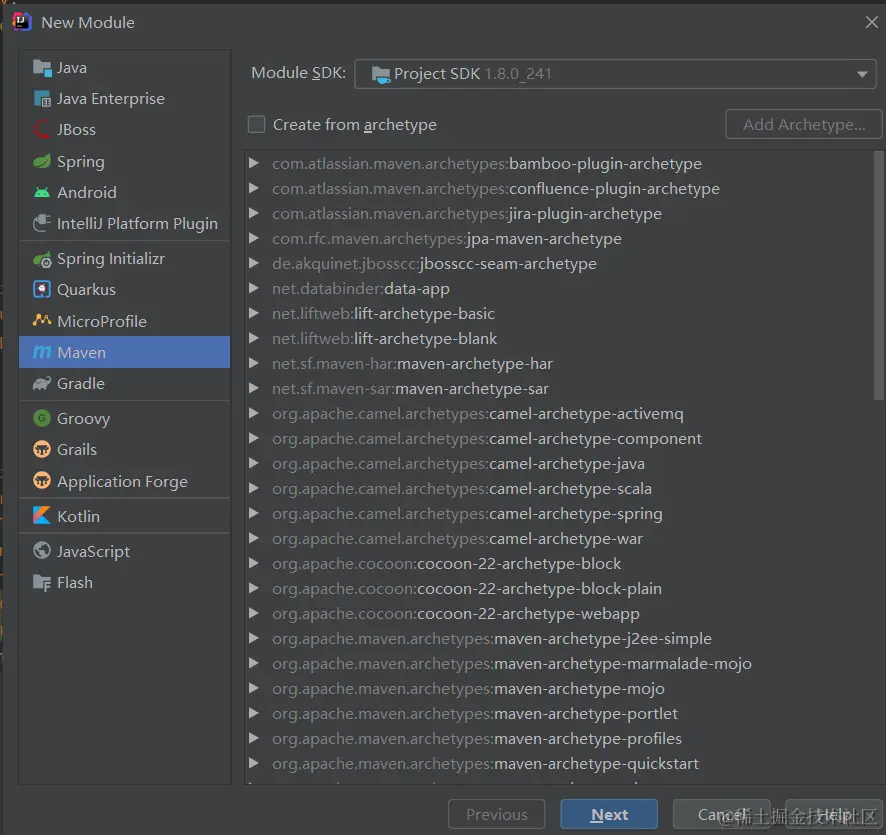
Task: Select the MicroProfile icon
Action: point(41,321)
